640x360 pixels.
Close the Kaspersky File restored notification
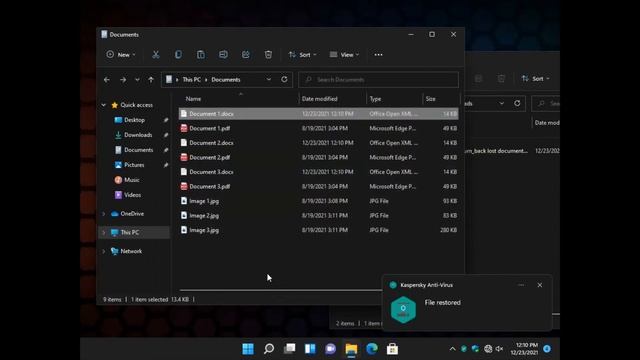(540, 285)
